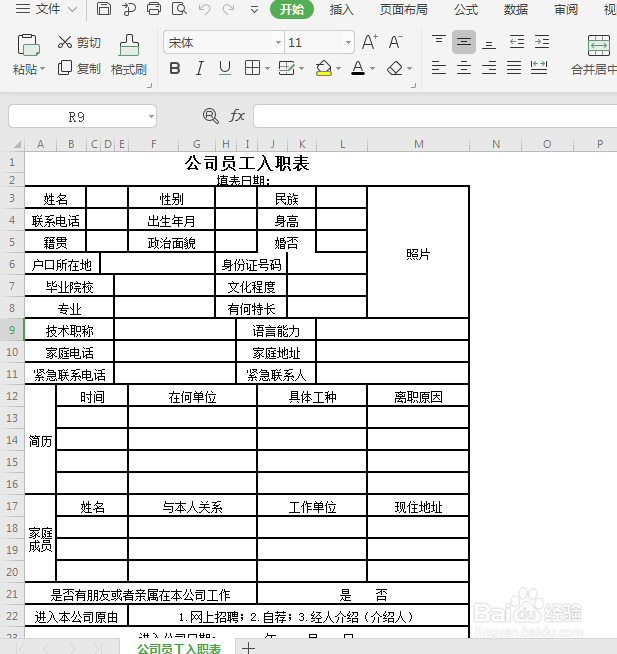Toggle Bold formatting
Viewport: 617px width, 654px height.
point(175,68)
